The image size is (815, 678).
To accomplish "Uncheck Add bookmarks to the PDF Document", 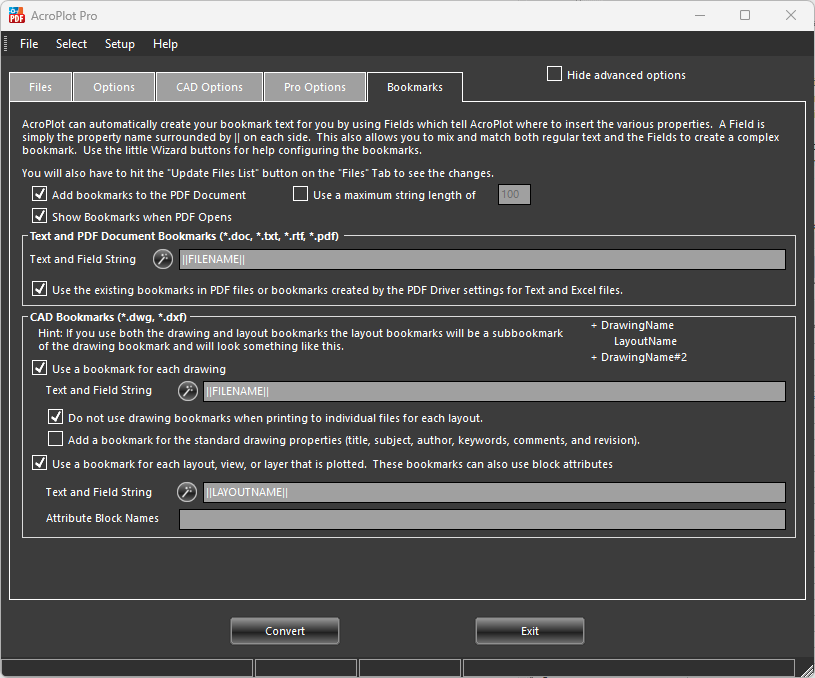I will click(40, 194).
